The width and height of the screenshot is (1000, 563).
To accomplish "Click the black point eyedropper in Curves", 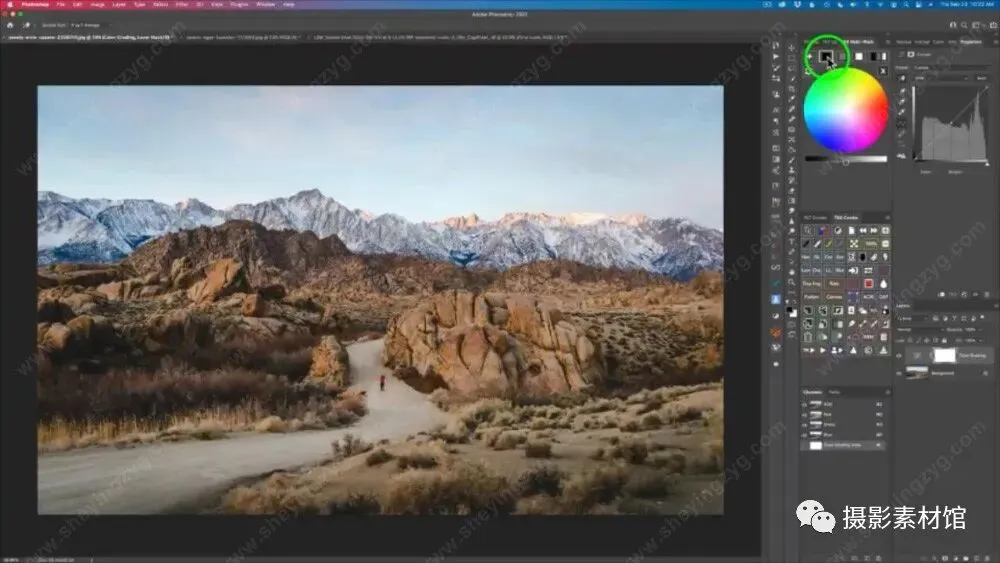I will (x=902, y=91).
